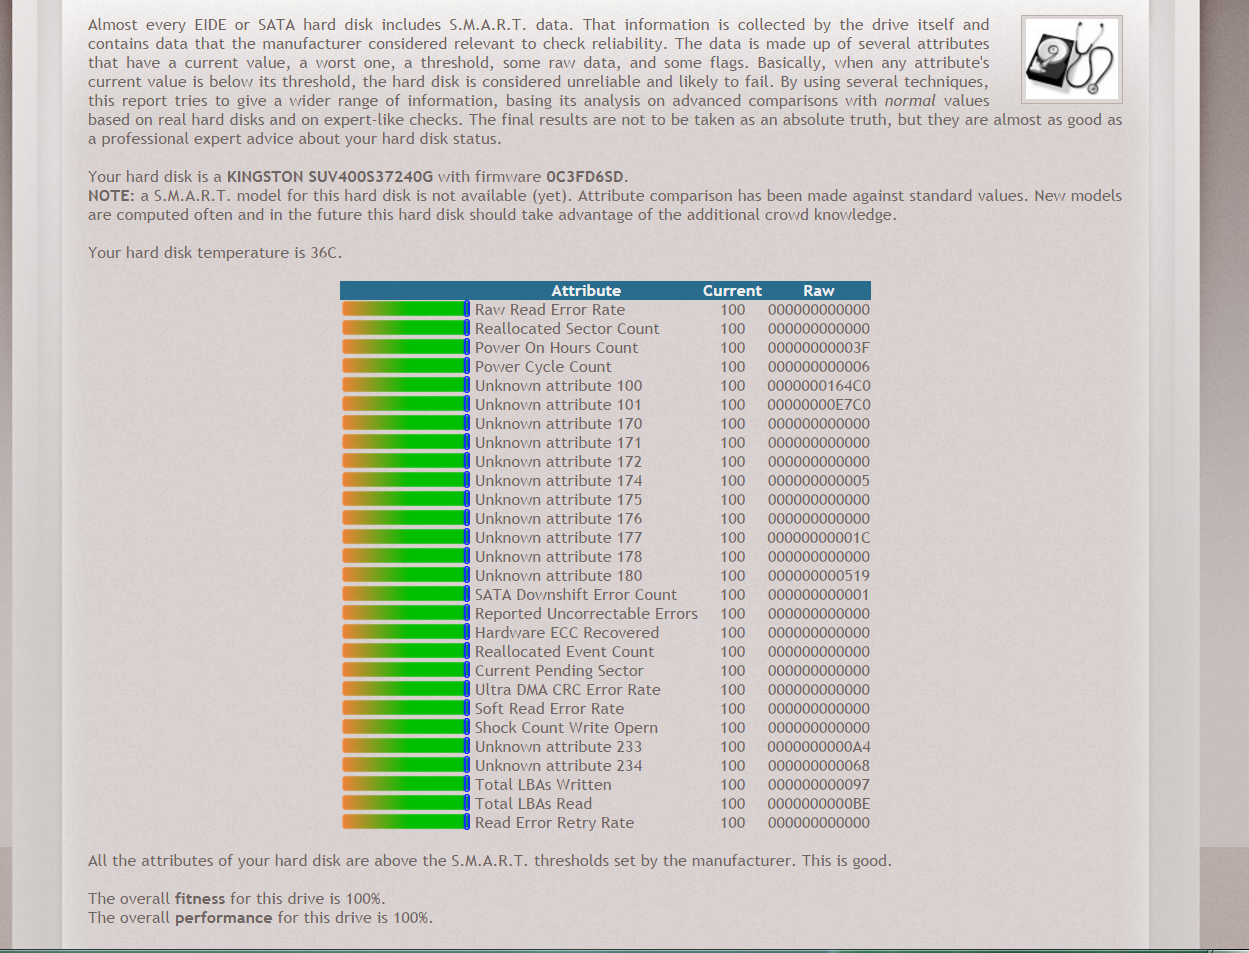Click Unknown attribute 100 label

tap(558, 386)
